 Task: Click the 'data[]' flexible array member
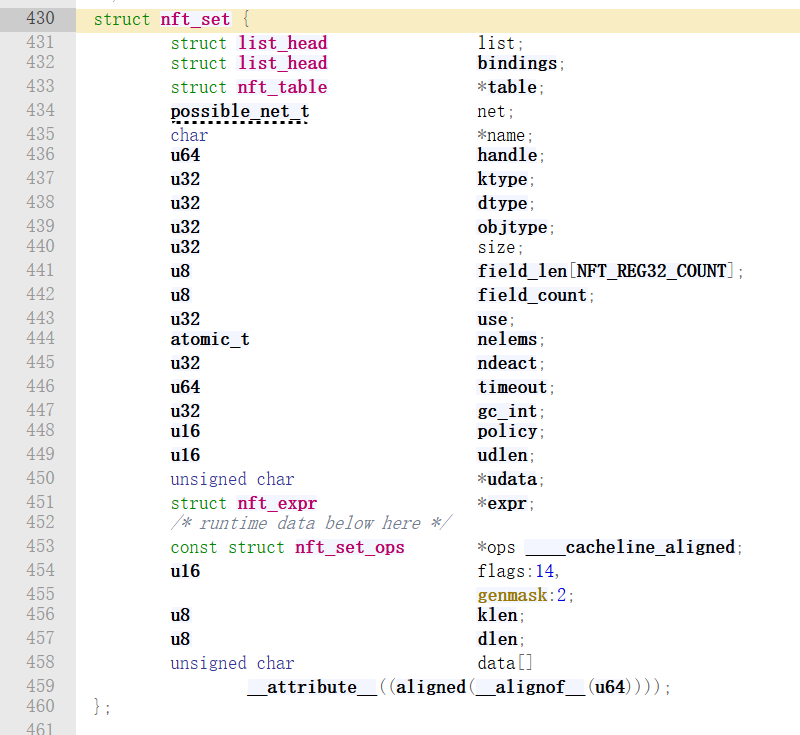pyautogui.click(x=505, y=663)
